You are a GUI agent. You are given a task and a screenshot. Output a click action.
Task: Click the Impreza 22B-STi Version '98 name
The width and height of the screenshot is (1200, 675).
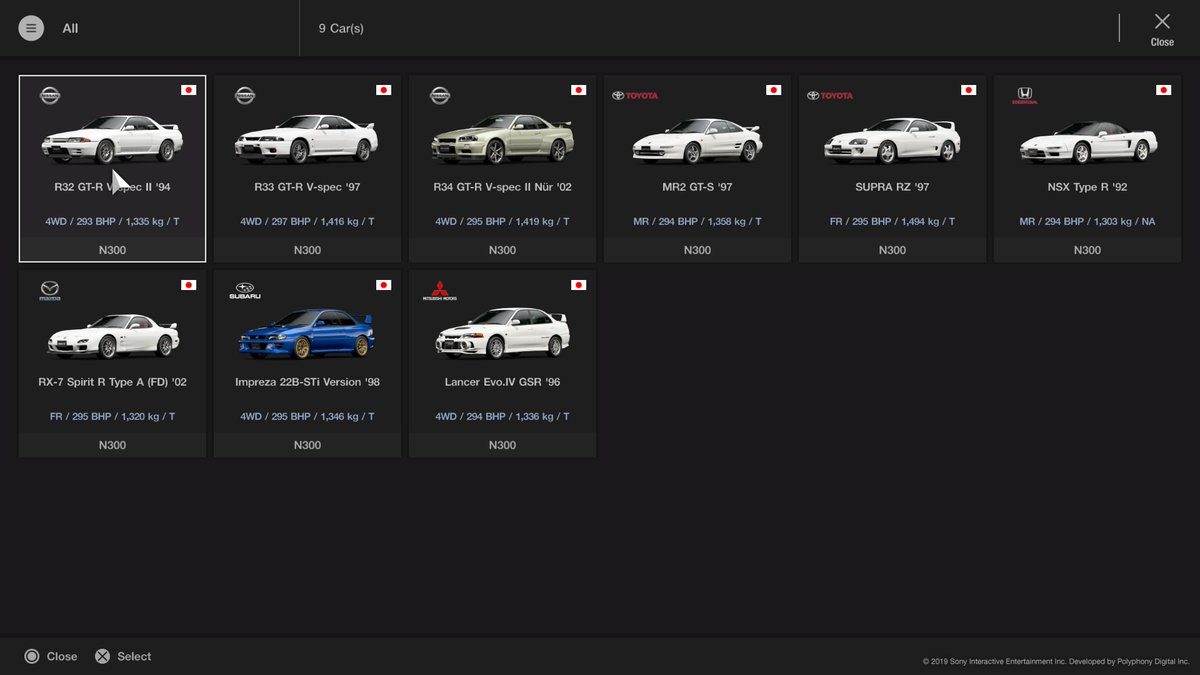pos(307,382)
